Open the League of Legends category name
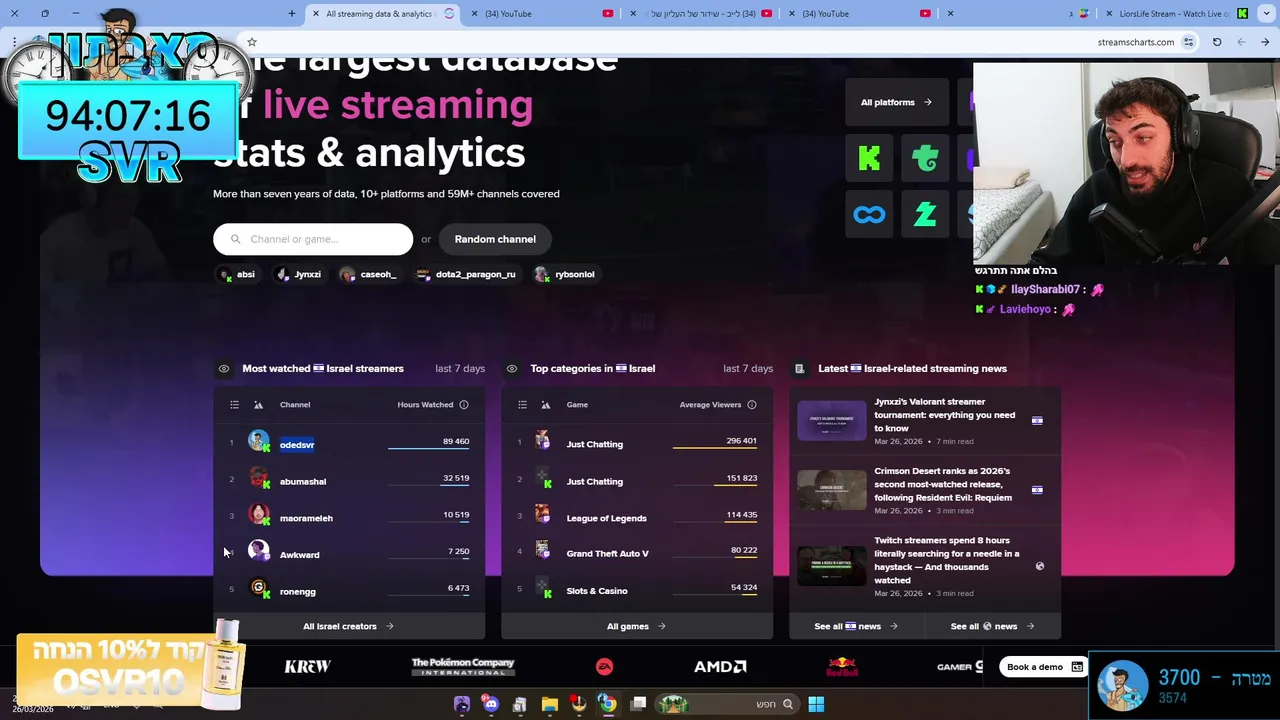1280x720 pixels. pos(606,518)
